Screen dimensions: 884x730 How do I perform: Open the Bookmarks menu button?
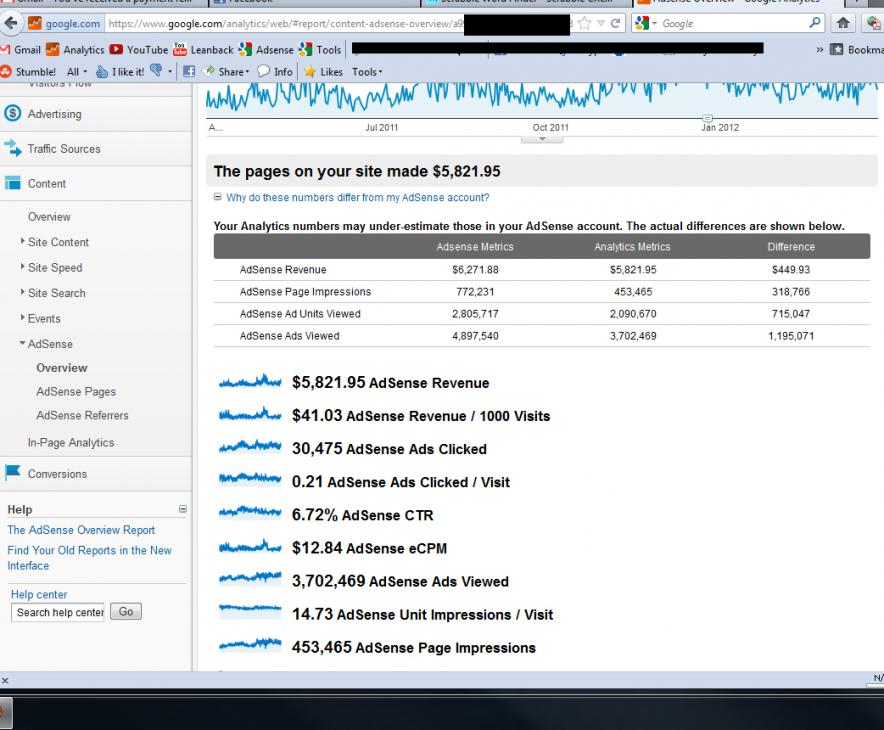[856, 50]
